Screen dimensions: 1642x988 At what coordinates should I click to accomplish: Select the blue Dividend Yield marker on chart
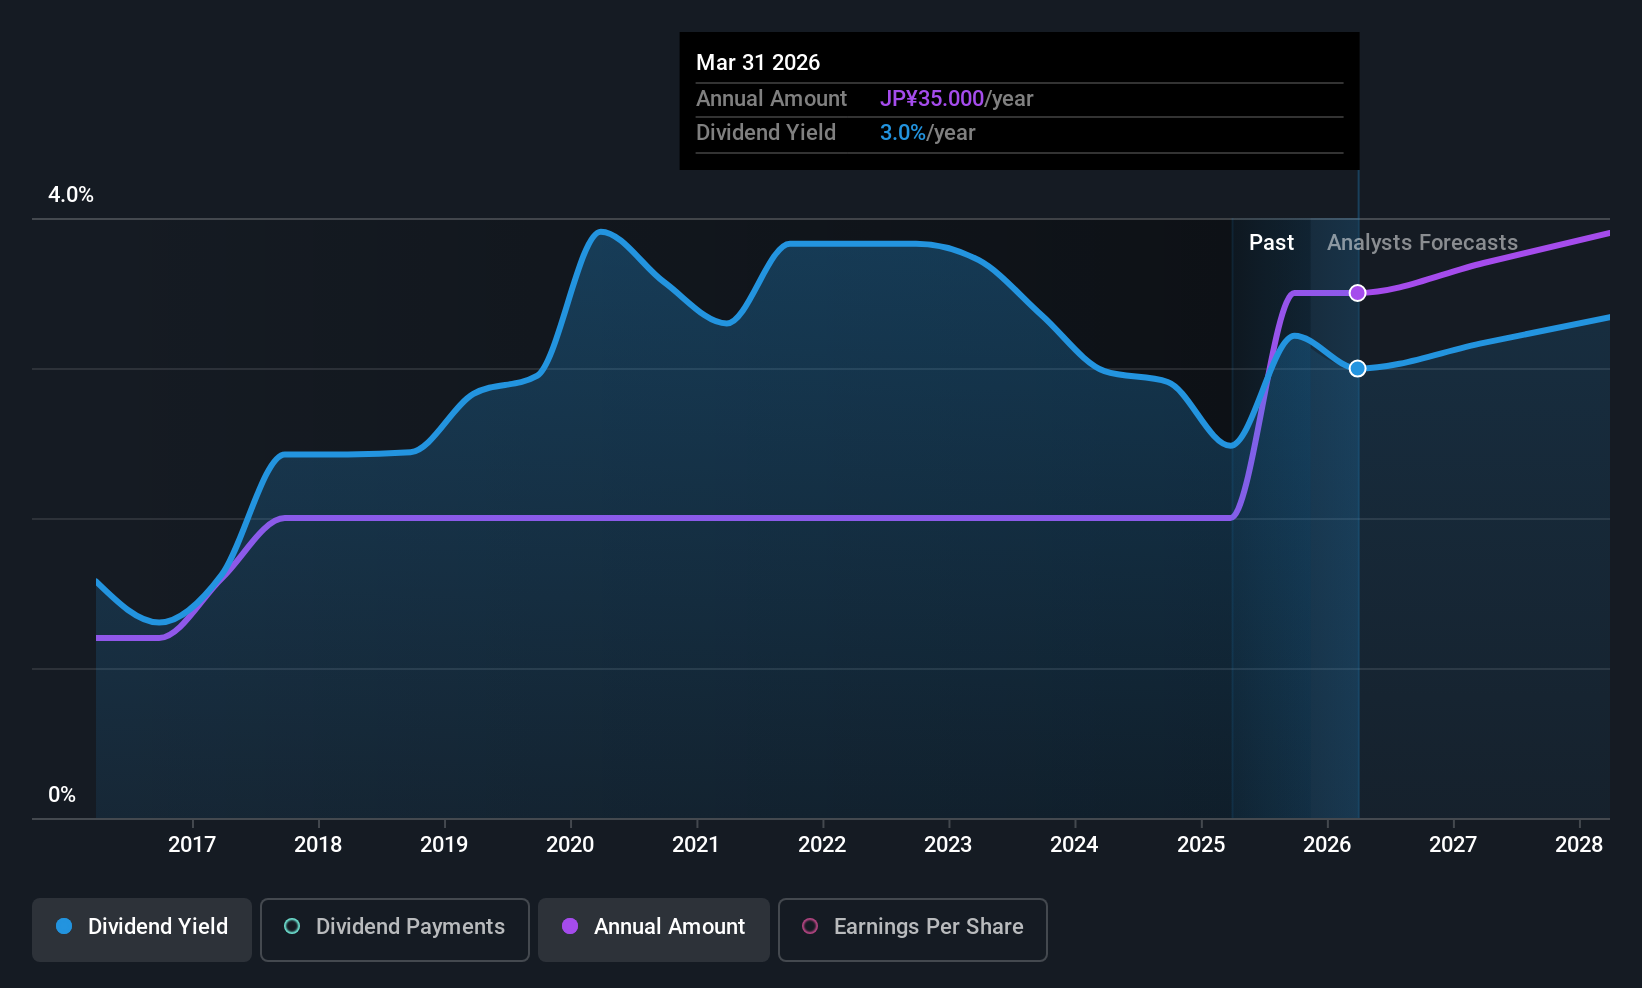pos(1357,368)
